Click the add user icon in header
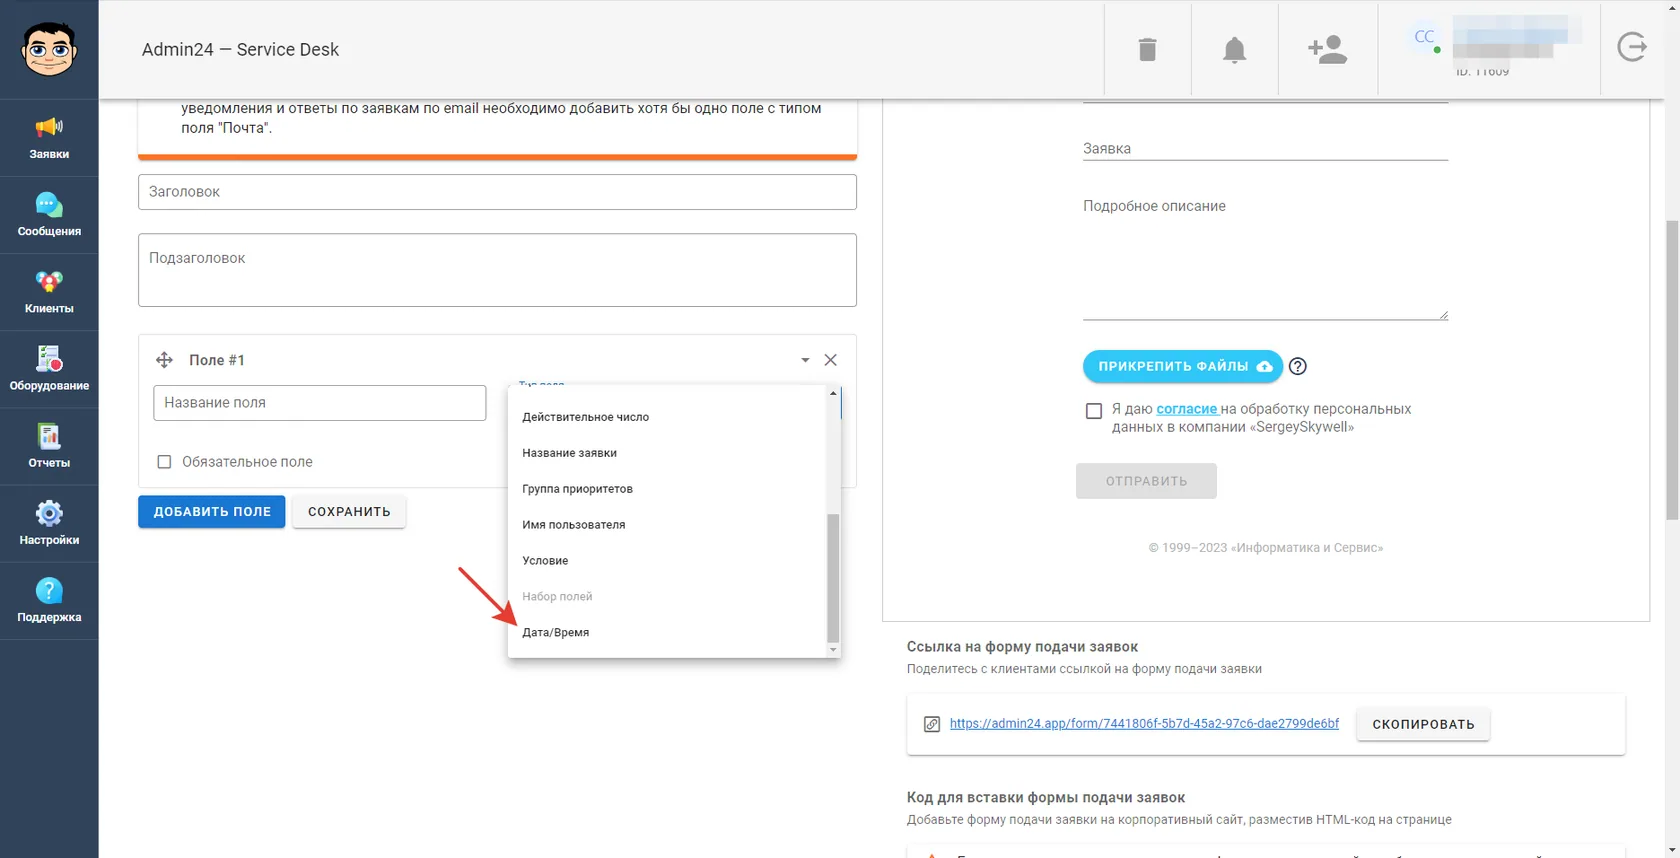The width and height of the screenshot is (1680, 858). [1328, 49]
